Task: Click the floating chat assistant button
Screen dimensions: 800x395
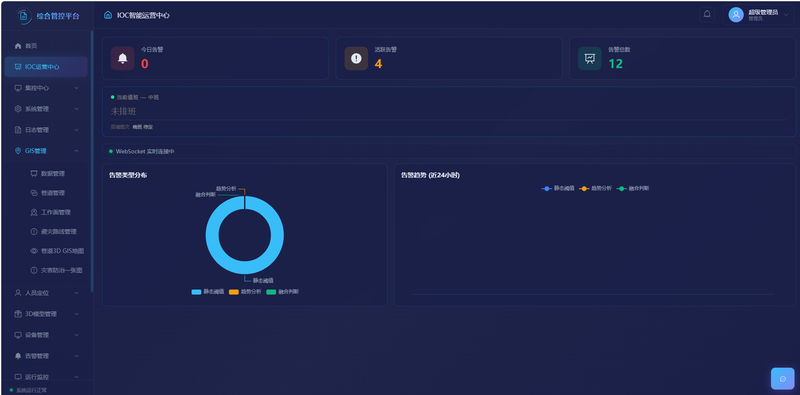Action: click(782, 379)
